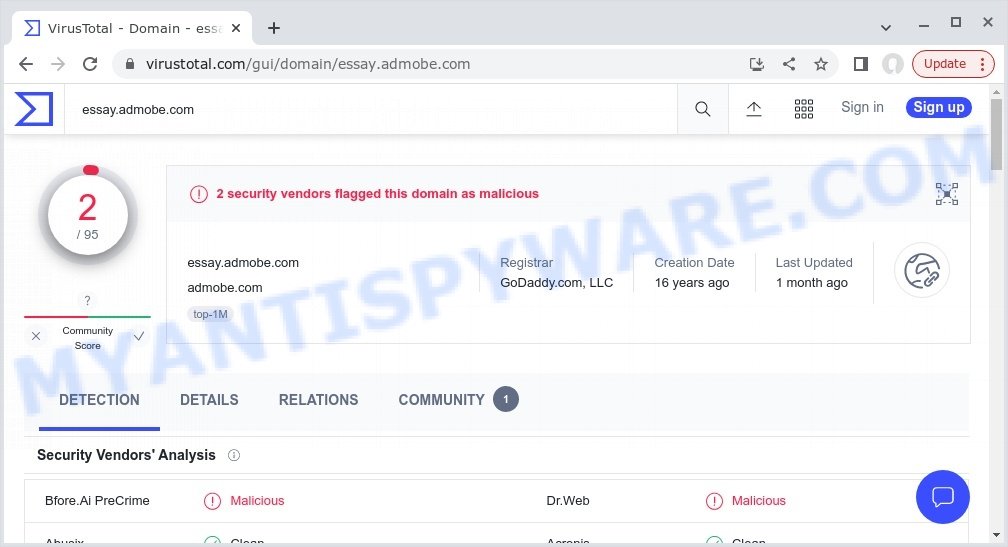Viewport: 1008px width, 547px height.
Task: Click the top-1M tag
Action: (210, 314)
